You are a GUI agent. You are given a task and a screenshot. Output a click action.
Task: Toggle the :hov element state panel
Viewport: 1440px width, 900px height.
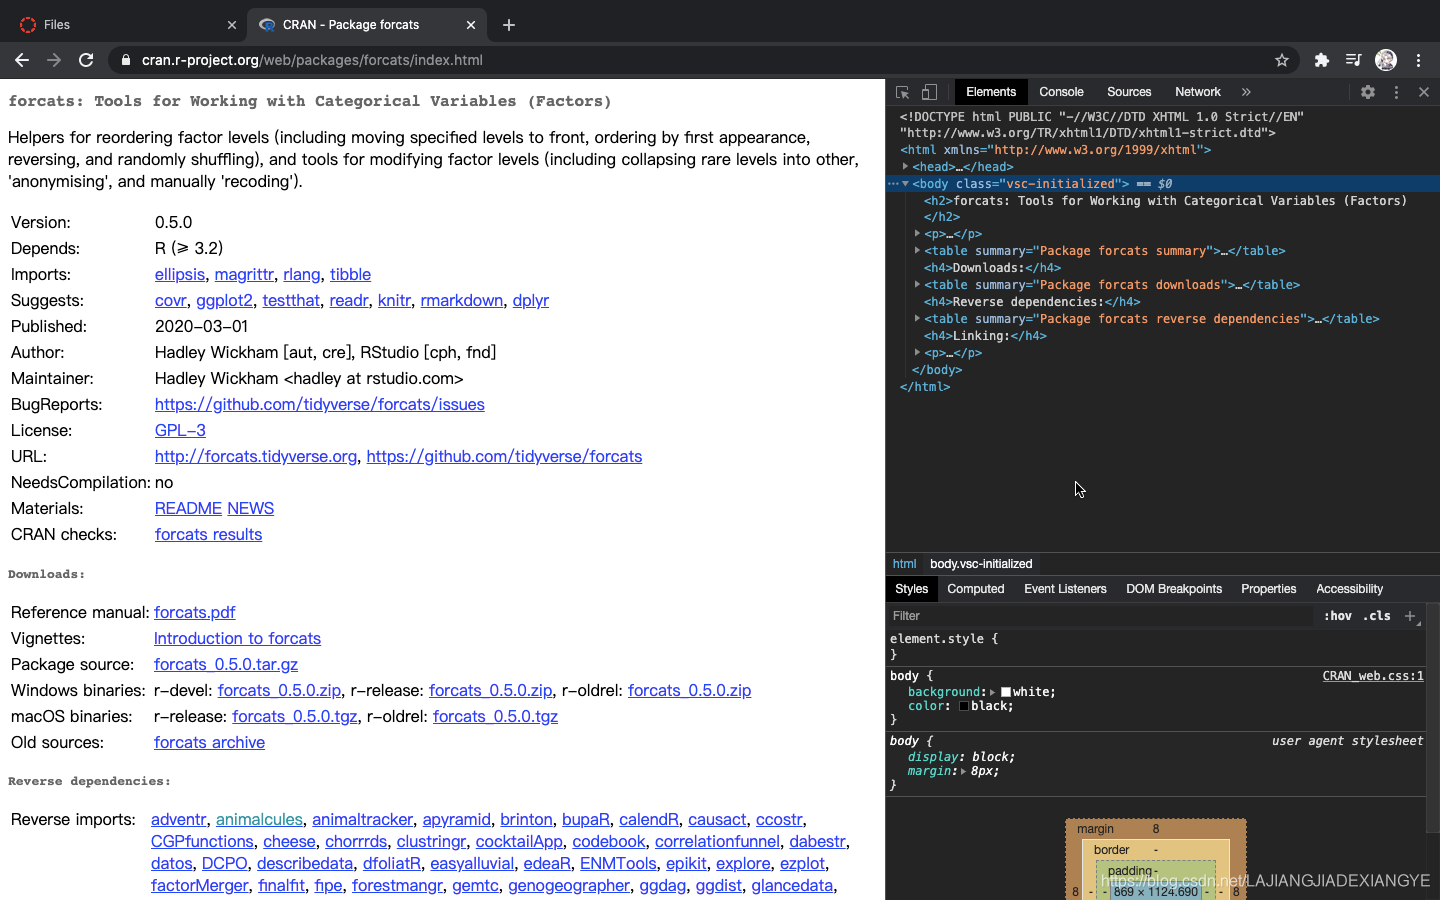coord(1337,616)
